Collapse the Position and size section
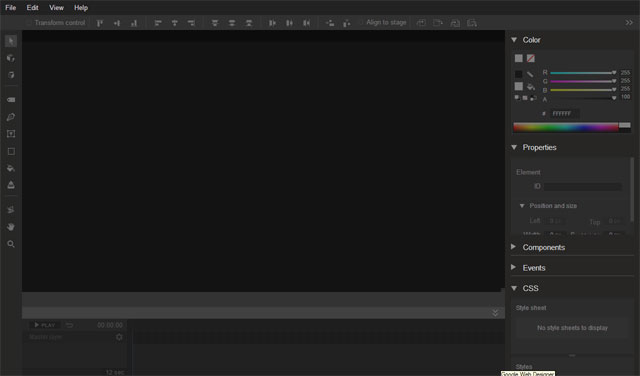 [522, 206]
